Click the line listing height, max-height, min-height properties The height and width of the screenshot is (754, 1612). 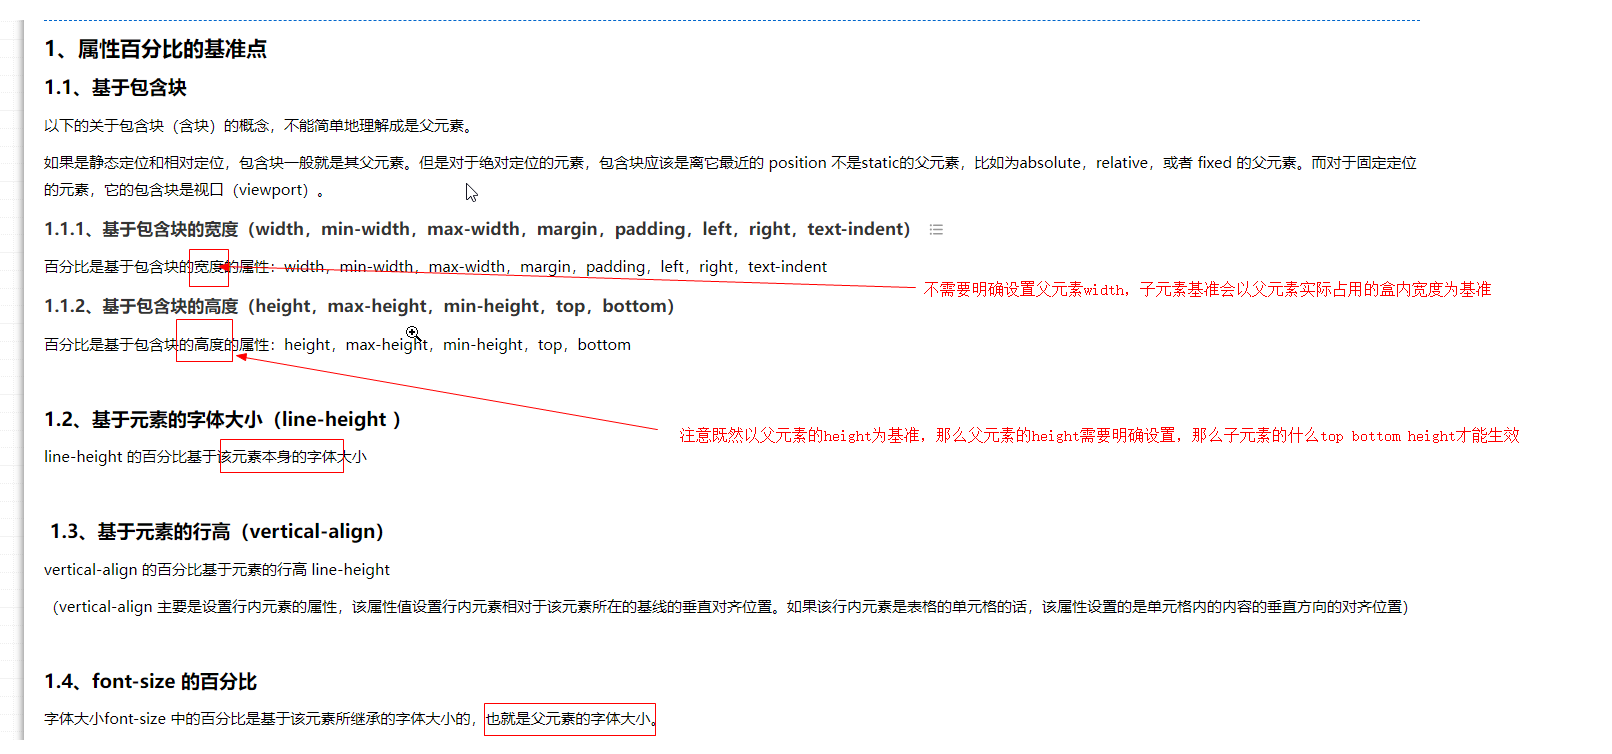coord(338,345)
